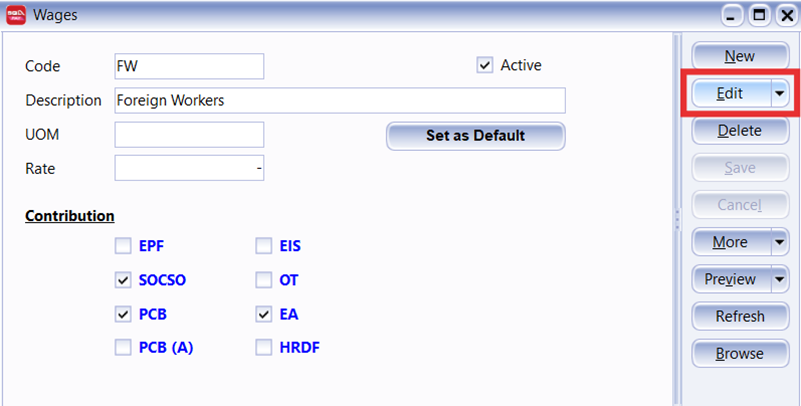Check the HRDF contribution box

(264, 348)
